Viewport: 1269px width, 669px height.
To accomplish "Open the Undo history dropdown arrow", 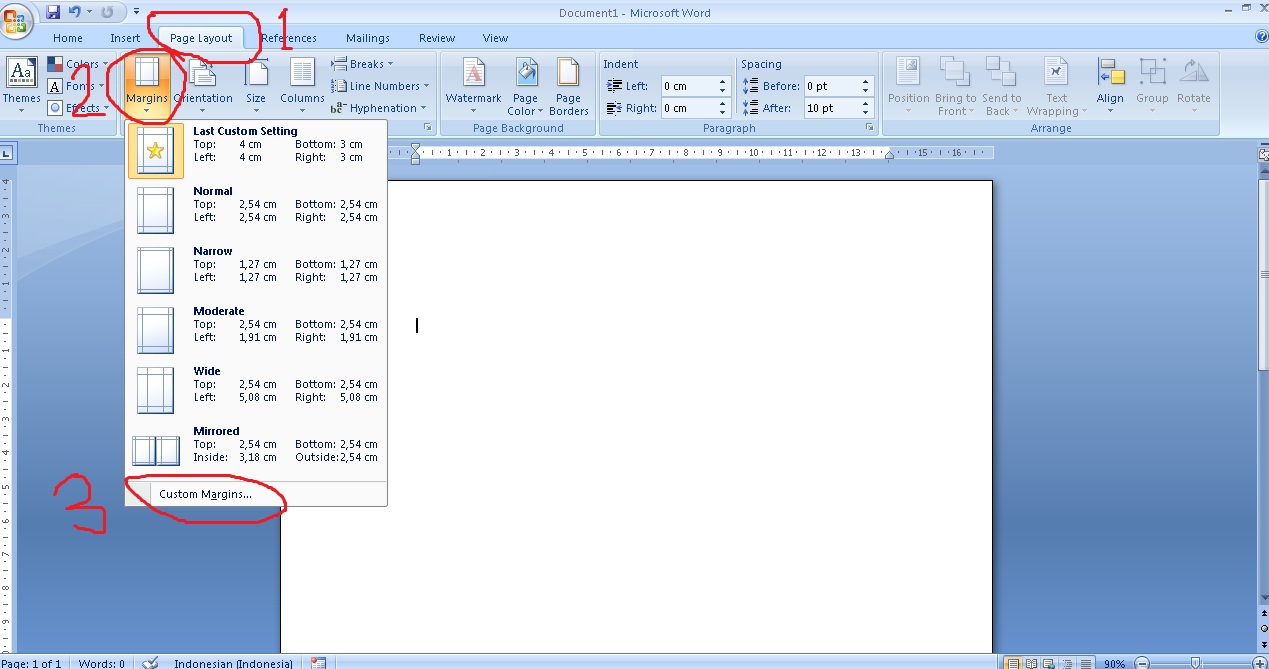I will pos(89,12).
